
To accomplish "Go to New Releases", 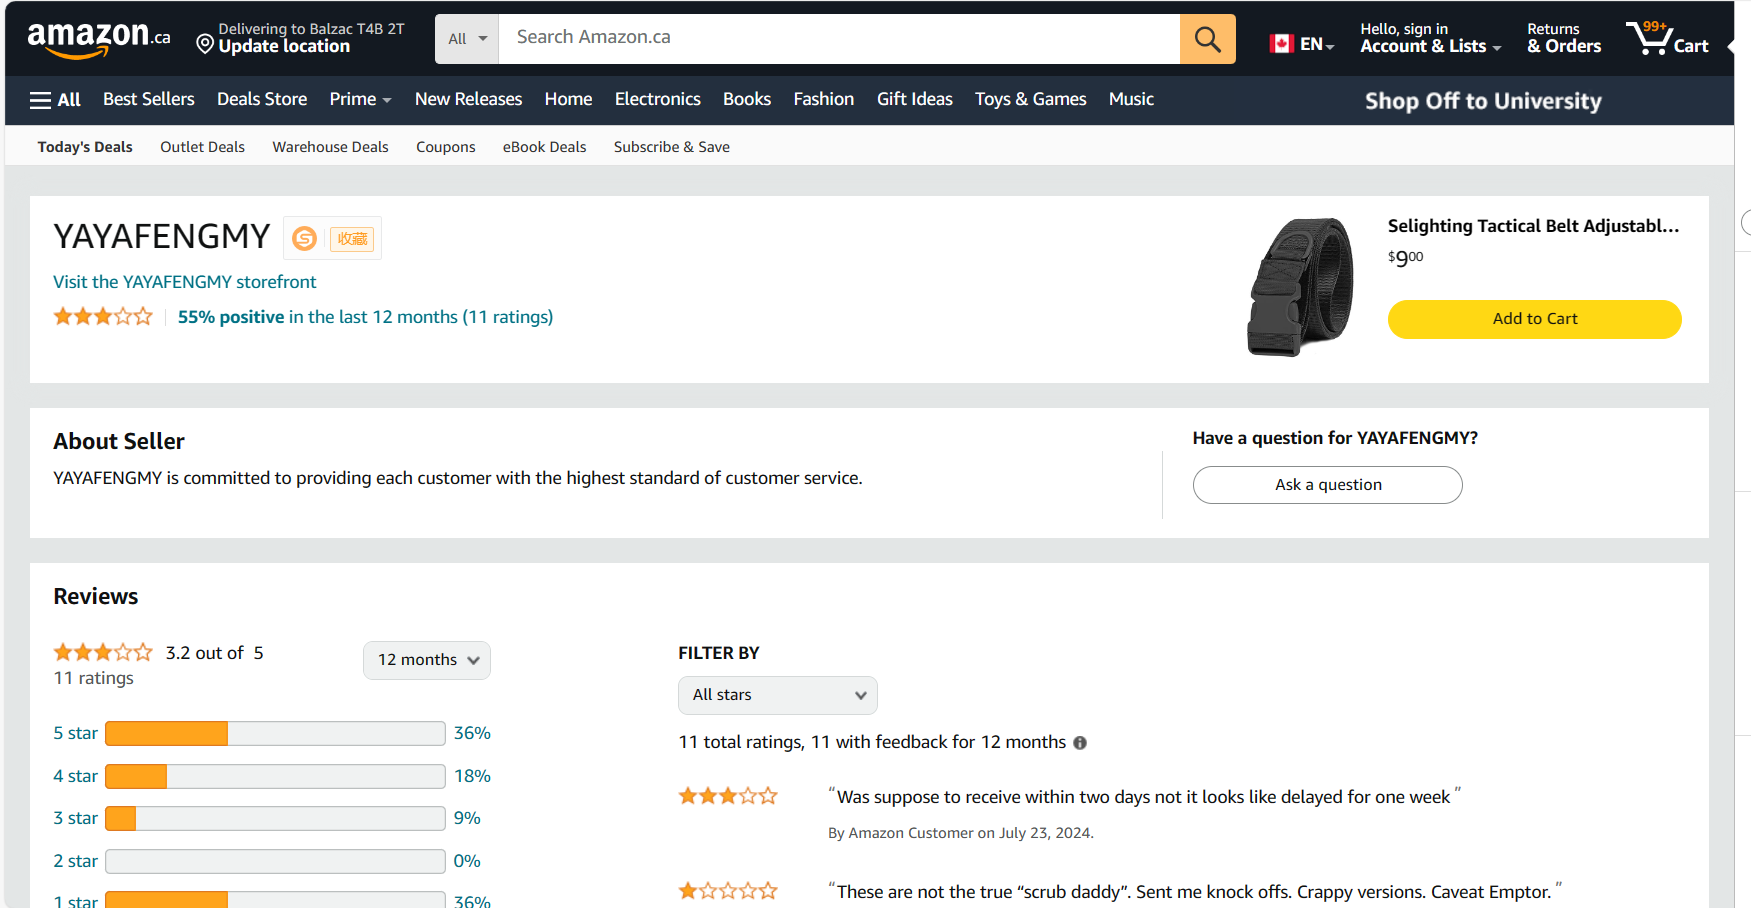I will tap(468, 99).
